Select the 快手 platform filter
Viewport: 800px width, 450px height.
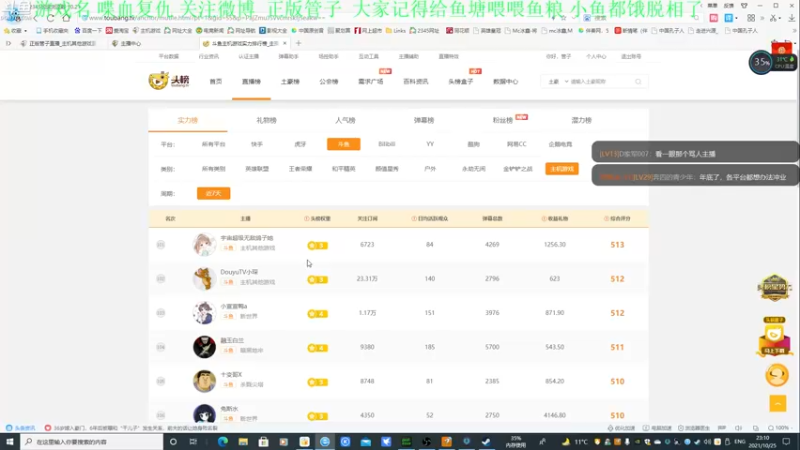coord(257,144)
